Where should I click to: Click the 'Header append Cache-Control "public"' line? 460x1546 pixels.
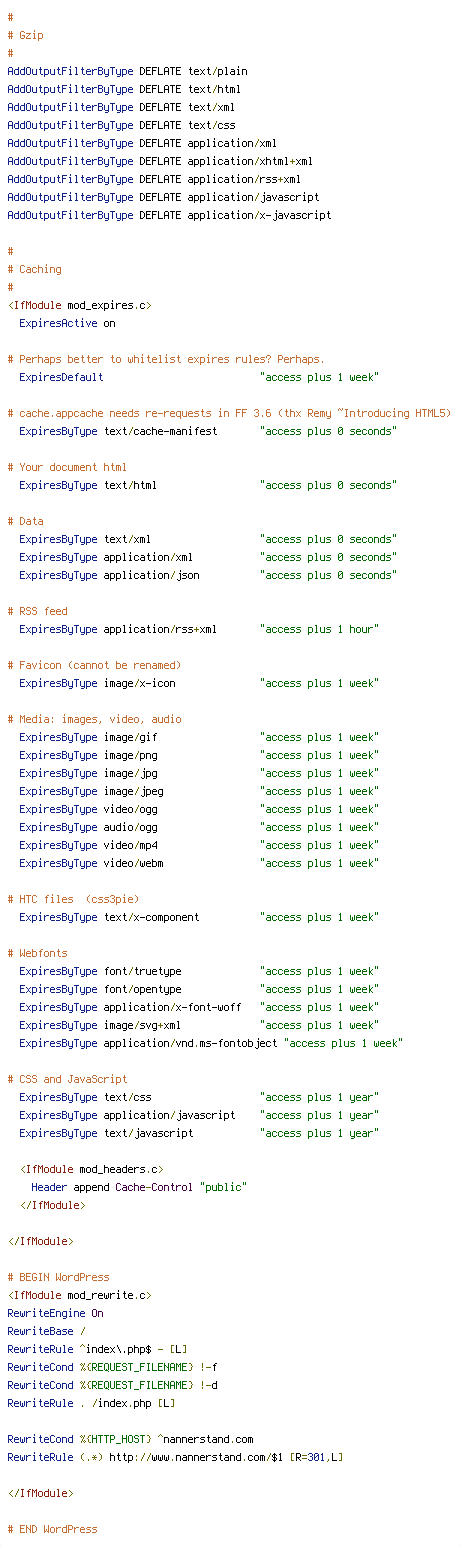coord(139,1187)
